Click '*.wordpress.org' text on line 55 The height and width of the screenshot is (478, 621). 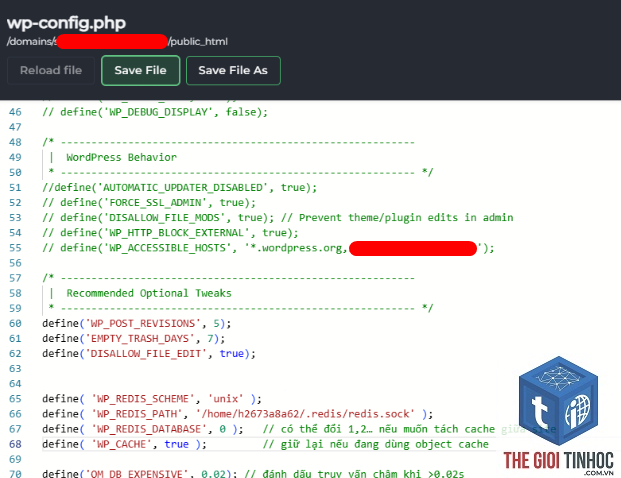click(296, 248)
